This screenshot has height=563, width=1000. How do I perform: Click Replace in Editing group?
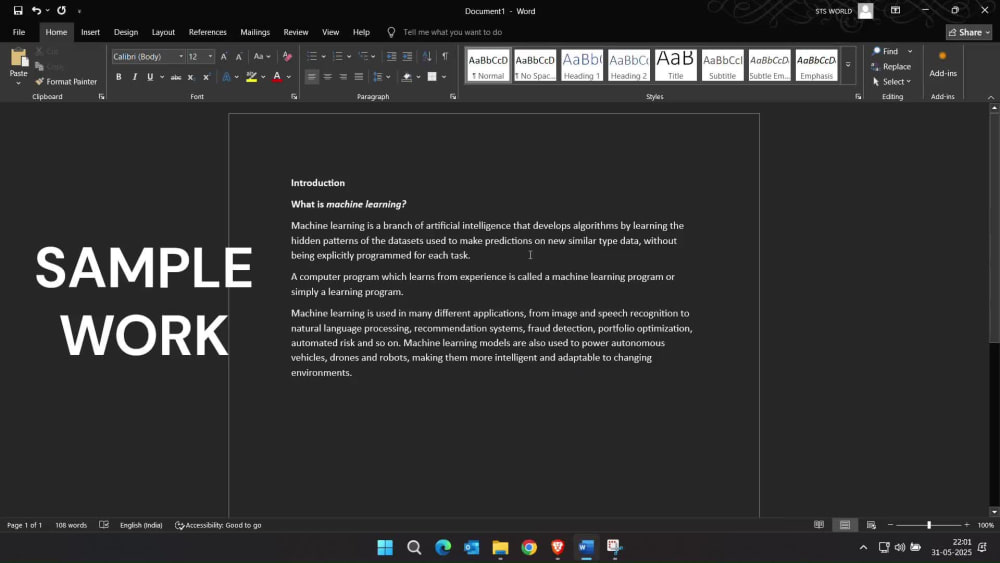point(891,66)
